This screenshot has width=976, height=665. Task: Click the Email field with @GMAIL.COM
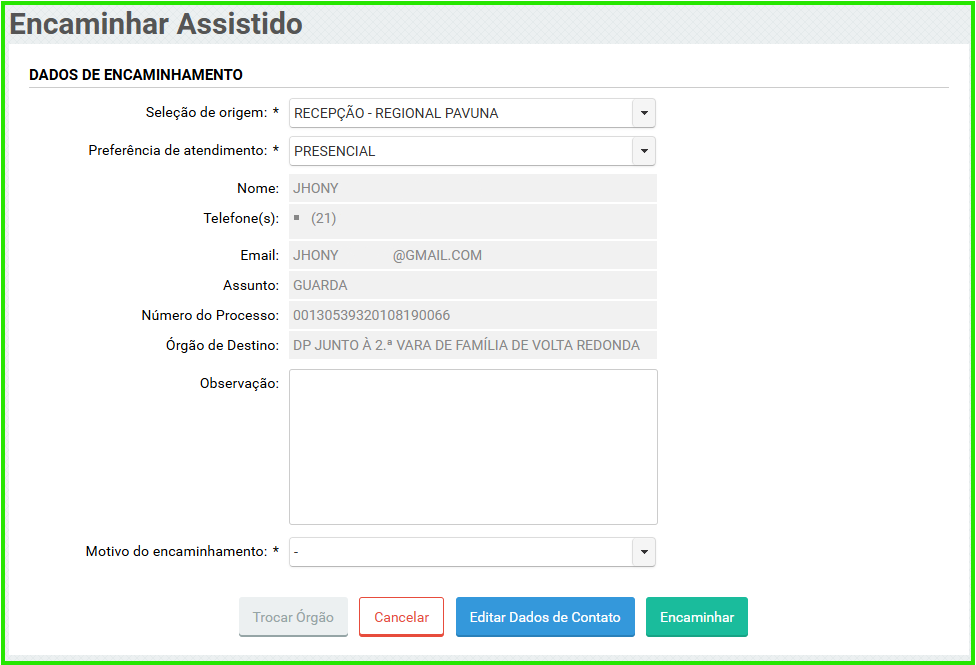point(472,255)
